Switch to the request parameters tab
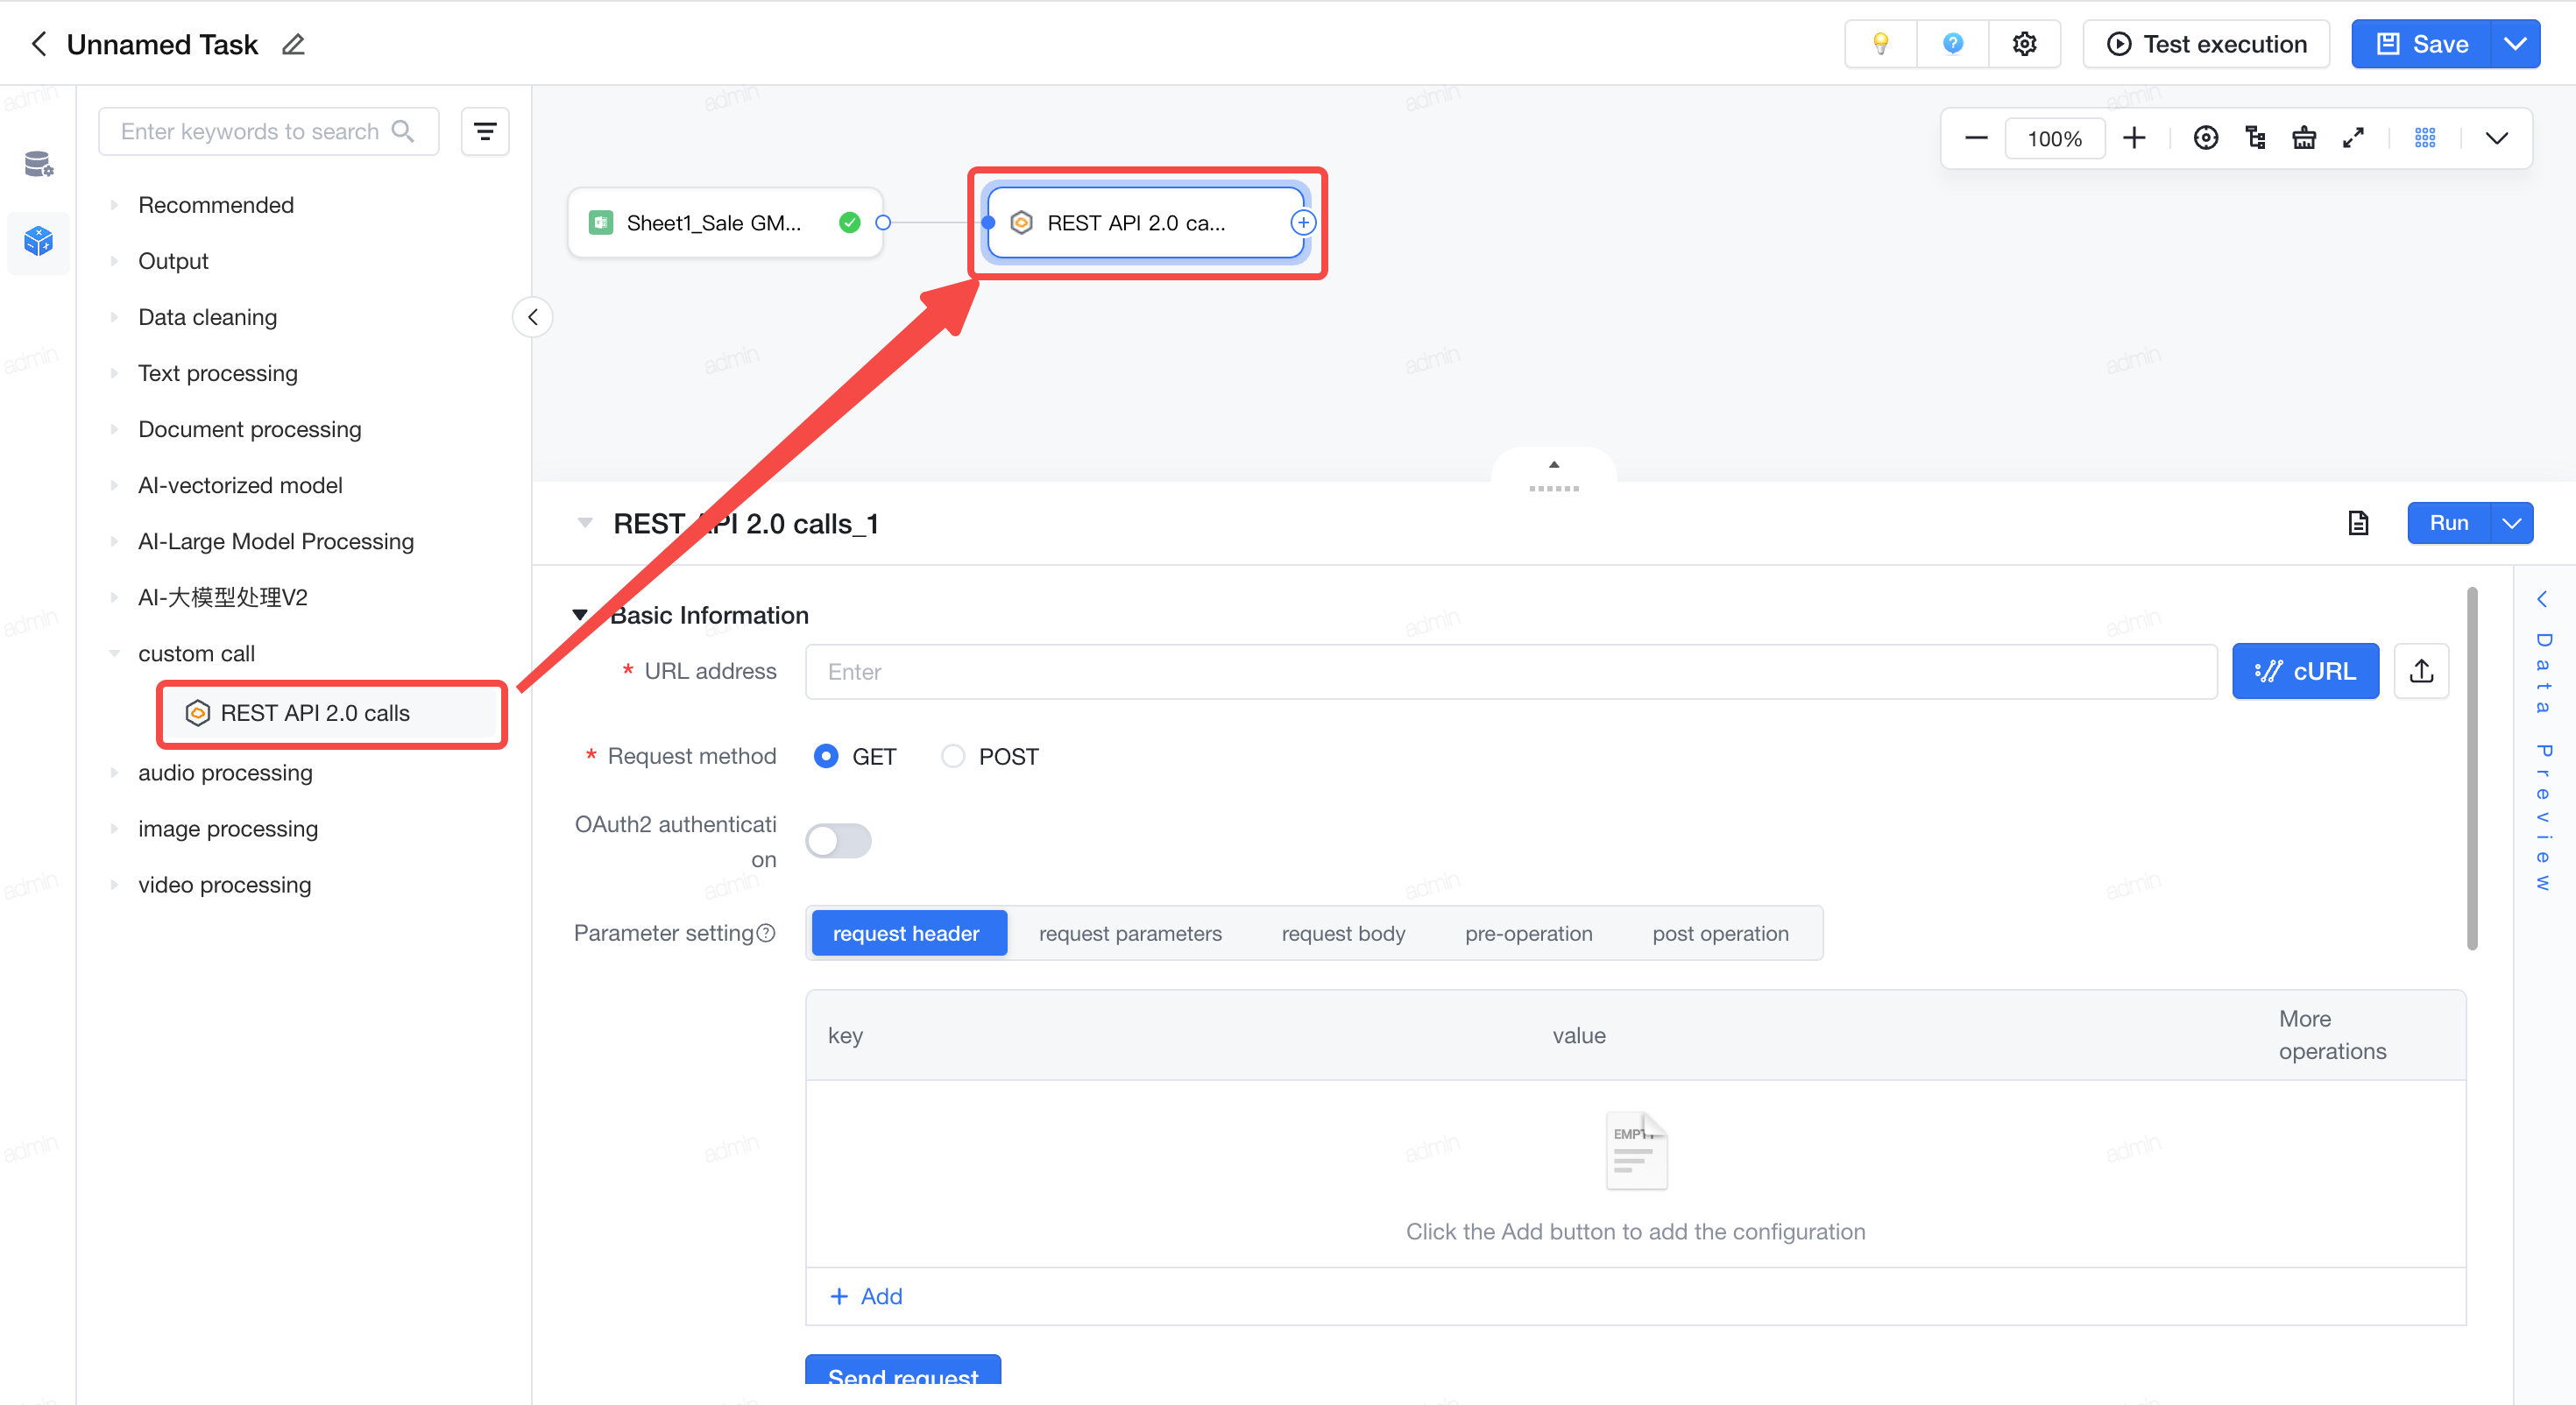Screen dimensions: 2576x1405 [1130, 933]
